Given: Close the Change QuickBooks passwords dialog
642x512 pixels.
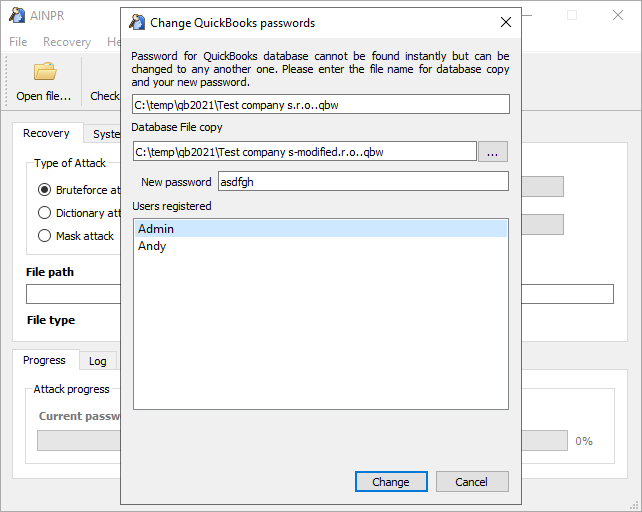Looking at the screenshot, I should point(506,22).
